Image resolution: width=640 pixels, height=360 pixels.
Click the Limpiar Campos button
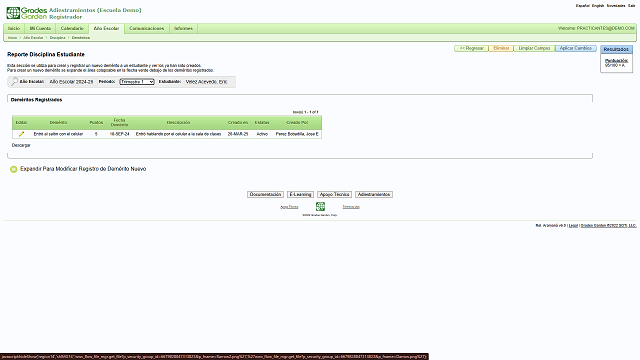(x=534, y=48)
